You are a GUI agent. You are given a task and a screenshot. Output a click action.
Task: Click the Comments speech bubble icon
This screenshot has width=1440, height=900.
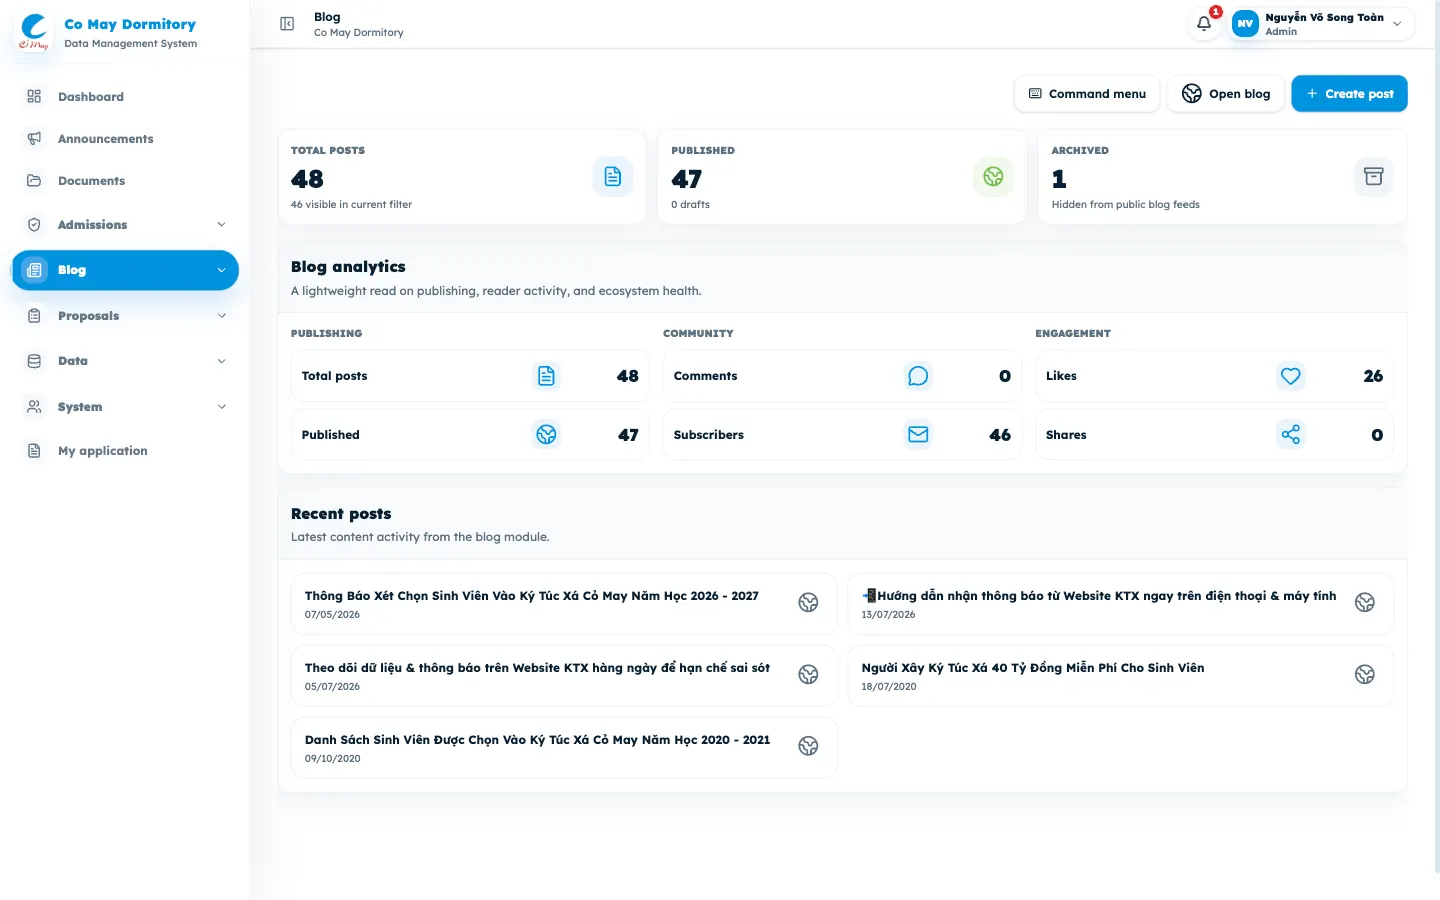918,376
